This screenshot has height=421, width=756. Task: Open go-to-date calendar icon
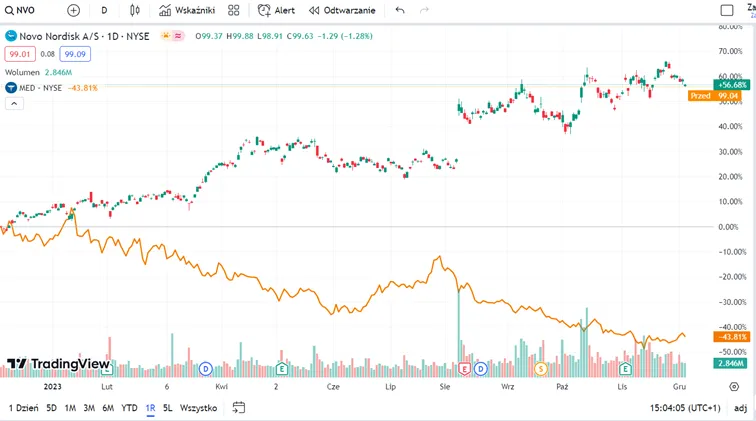click(x=239, y=407)
